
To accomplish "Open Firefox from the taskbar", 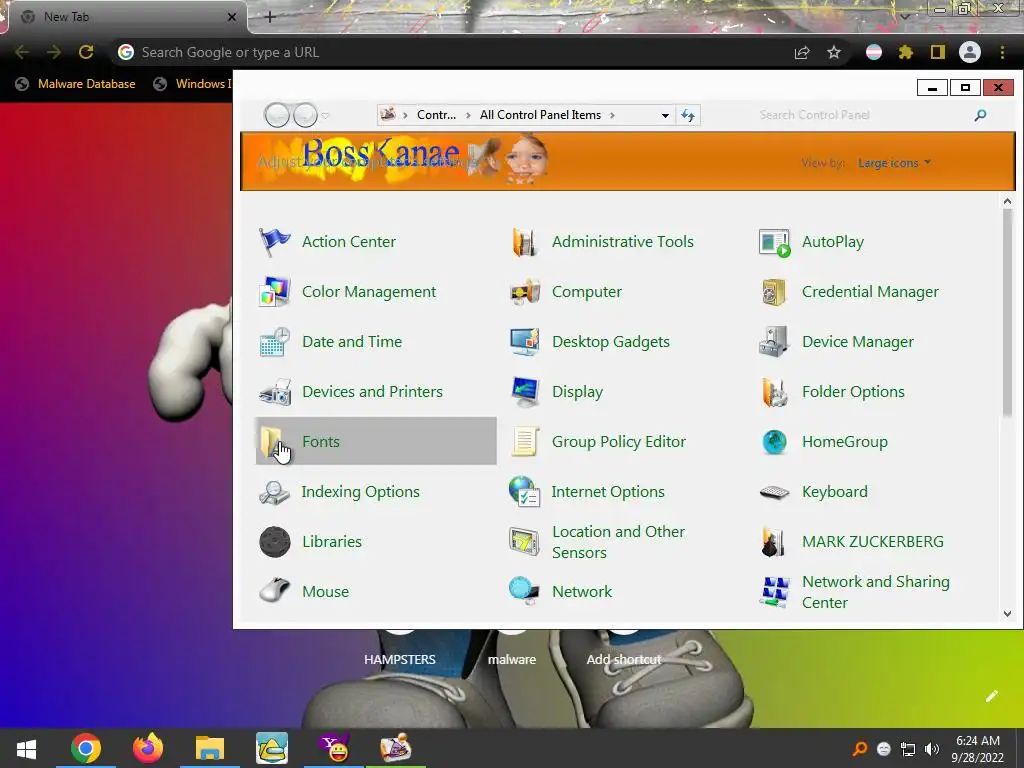I will coord(148,748).
